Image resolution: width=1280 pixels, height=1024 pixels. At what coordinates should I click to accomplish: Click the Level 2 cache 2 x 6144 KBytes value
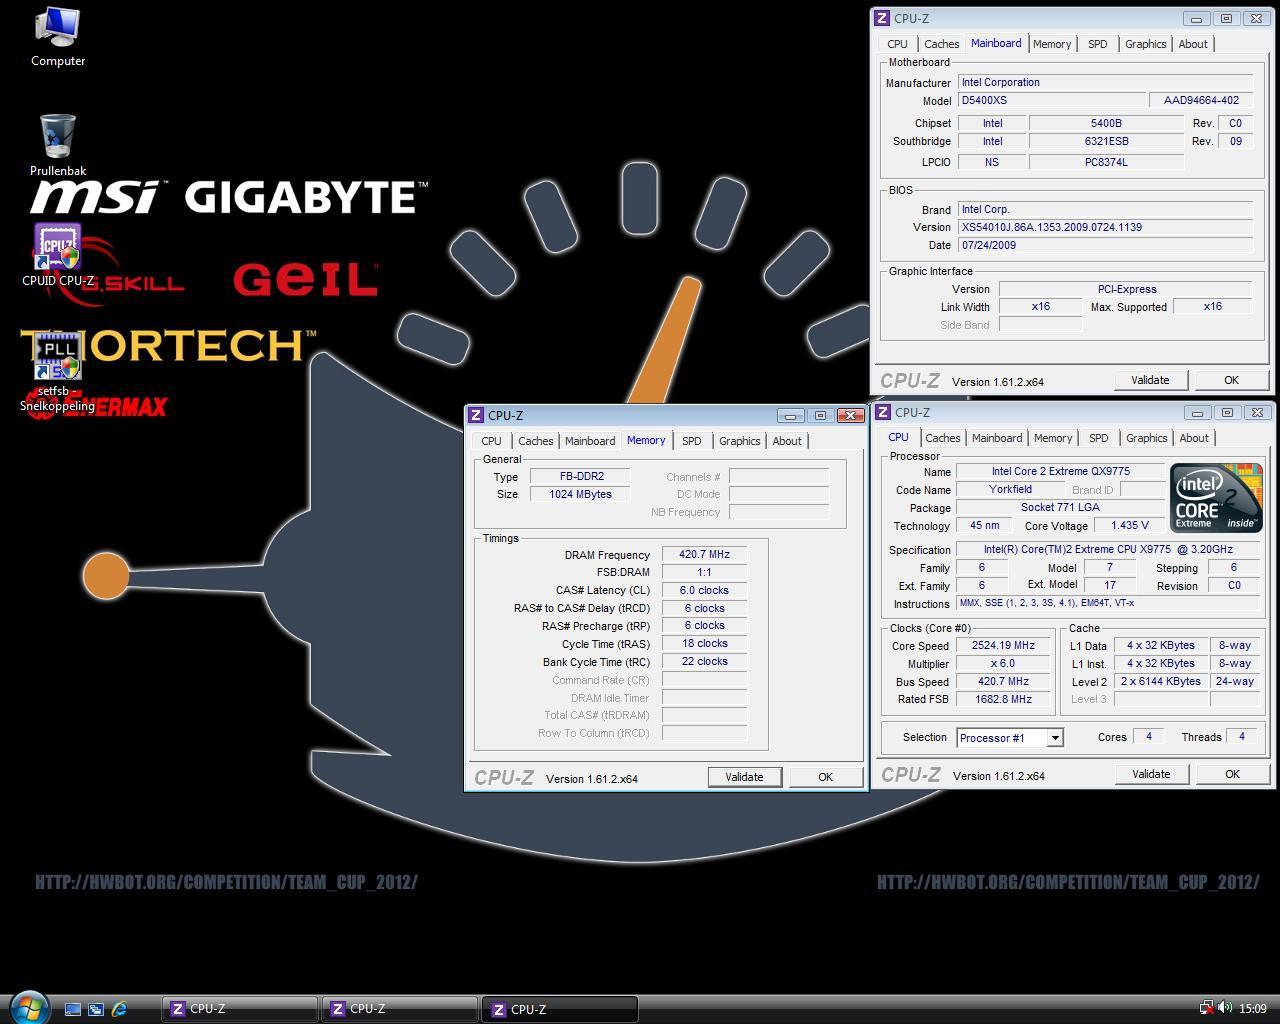click(1161, 682)
